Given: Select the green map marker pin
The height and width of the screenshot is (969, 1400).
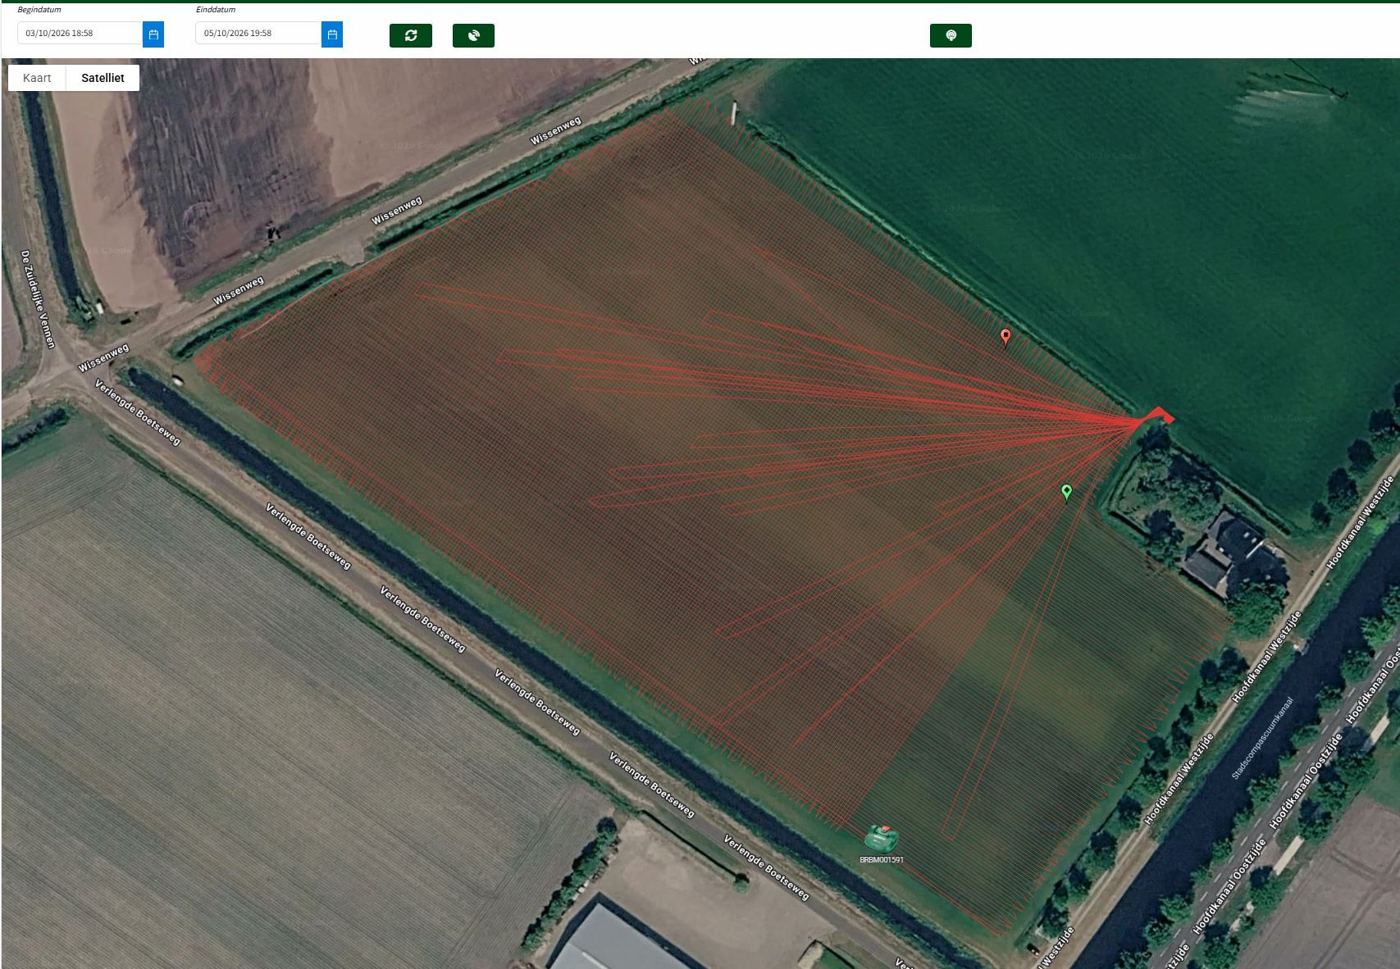Looking at the screenshot, I should point(1067,491).
